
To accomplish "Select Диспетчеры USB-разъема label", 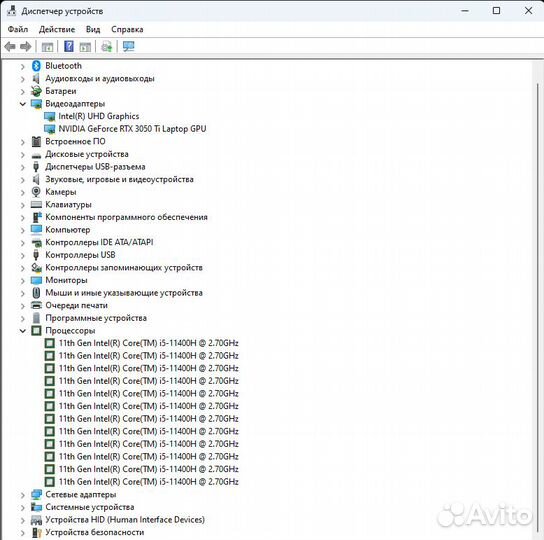I will tap(95, 167).
